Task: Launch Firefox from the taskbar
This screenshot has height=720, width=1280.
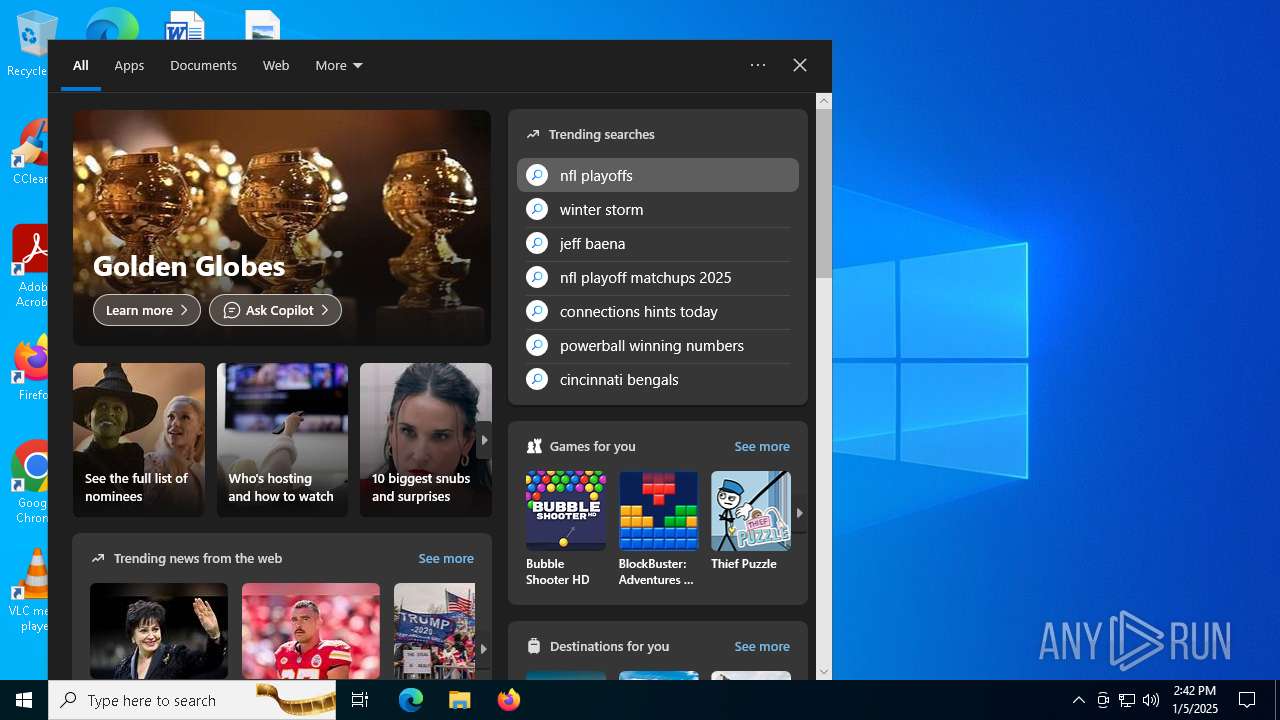Action: tap(508, 700)
